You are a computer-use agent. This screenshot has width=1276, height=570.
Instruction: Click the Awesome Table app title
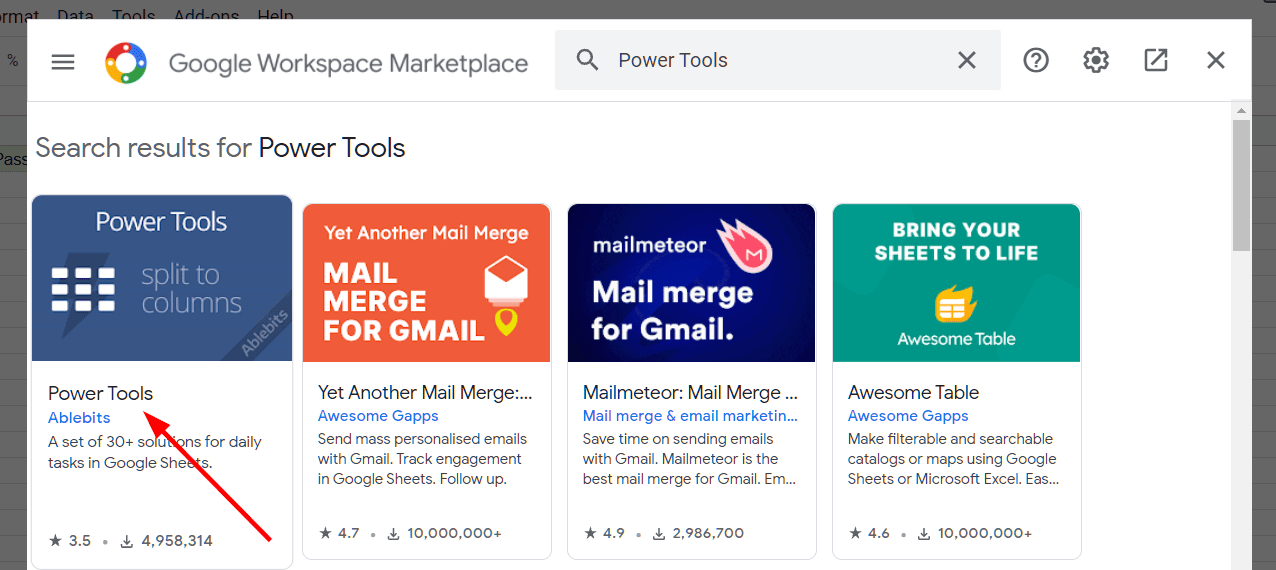(913, 392)
